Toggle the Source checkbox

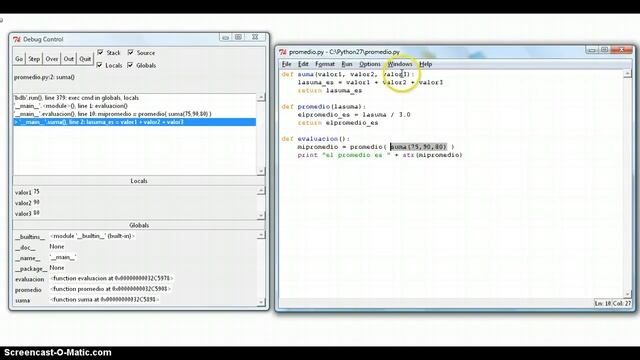tap(131, 52)
